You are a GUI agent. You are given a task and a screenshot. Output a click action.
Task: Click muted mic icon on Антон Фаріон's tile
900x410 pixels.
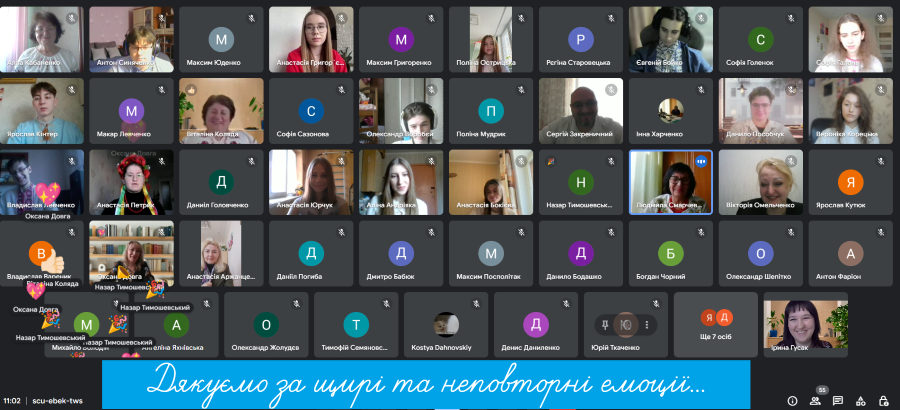click(881, 231)
